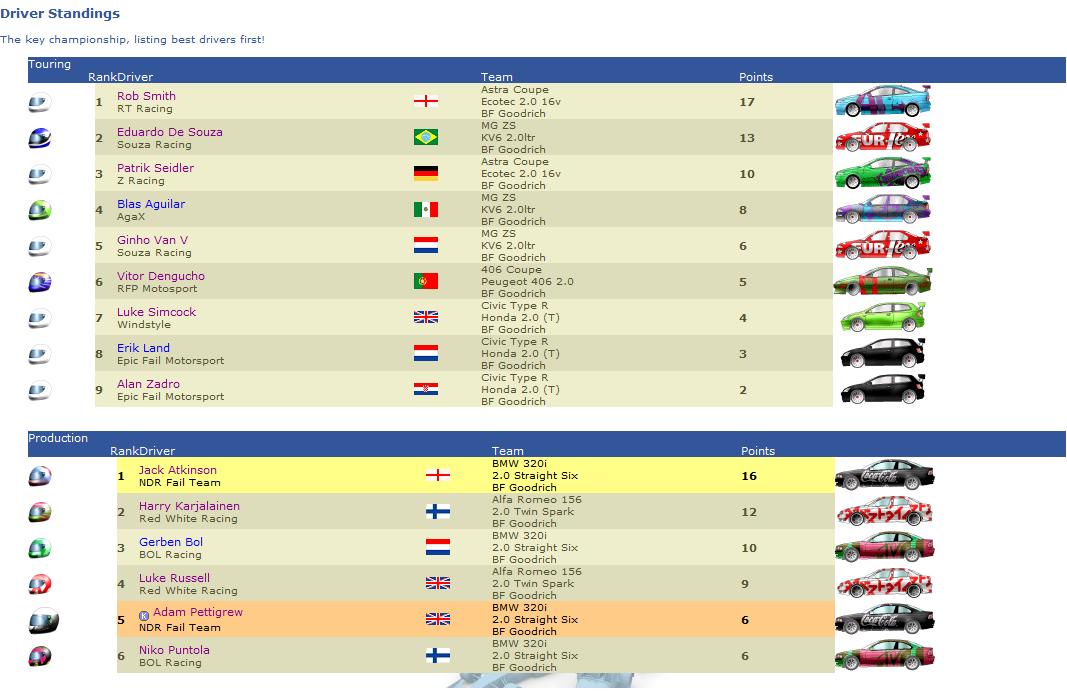Open Blas Aguilar driver link

click(x=151, y=204)
